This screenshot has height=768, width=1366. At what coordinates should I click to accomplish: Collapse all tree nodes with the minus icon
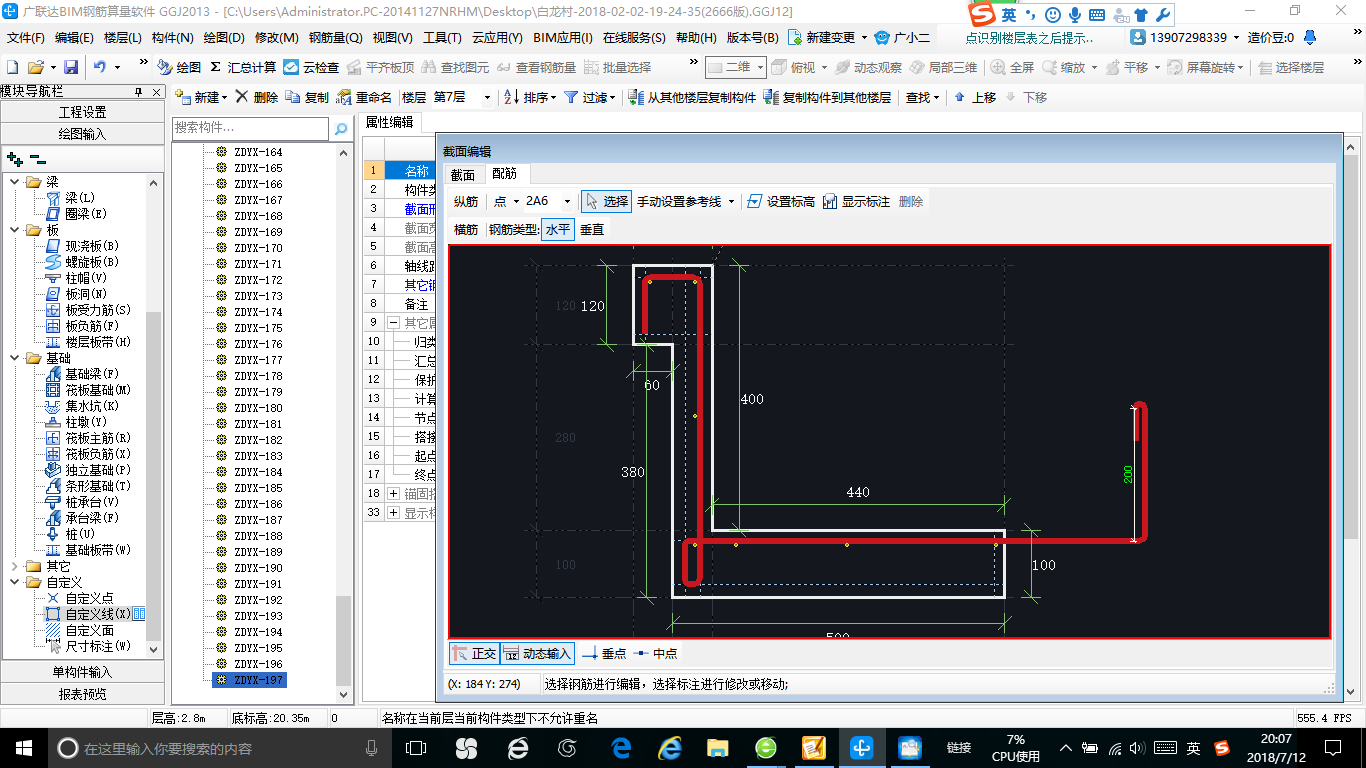[x=38, y=158]
